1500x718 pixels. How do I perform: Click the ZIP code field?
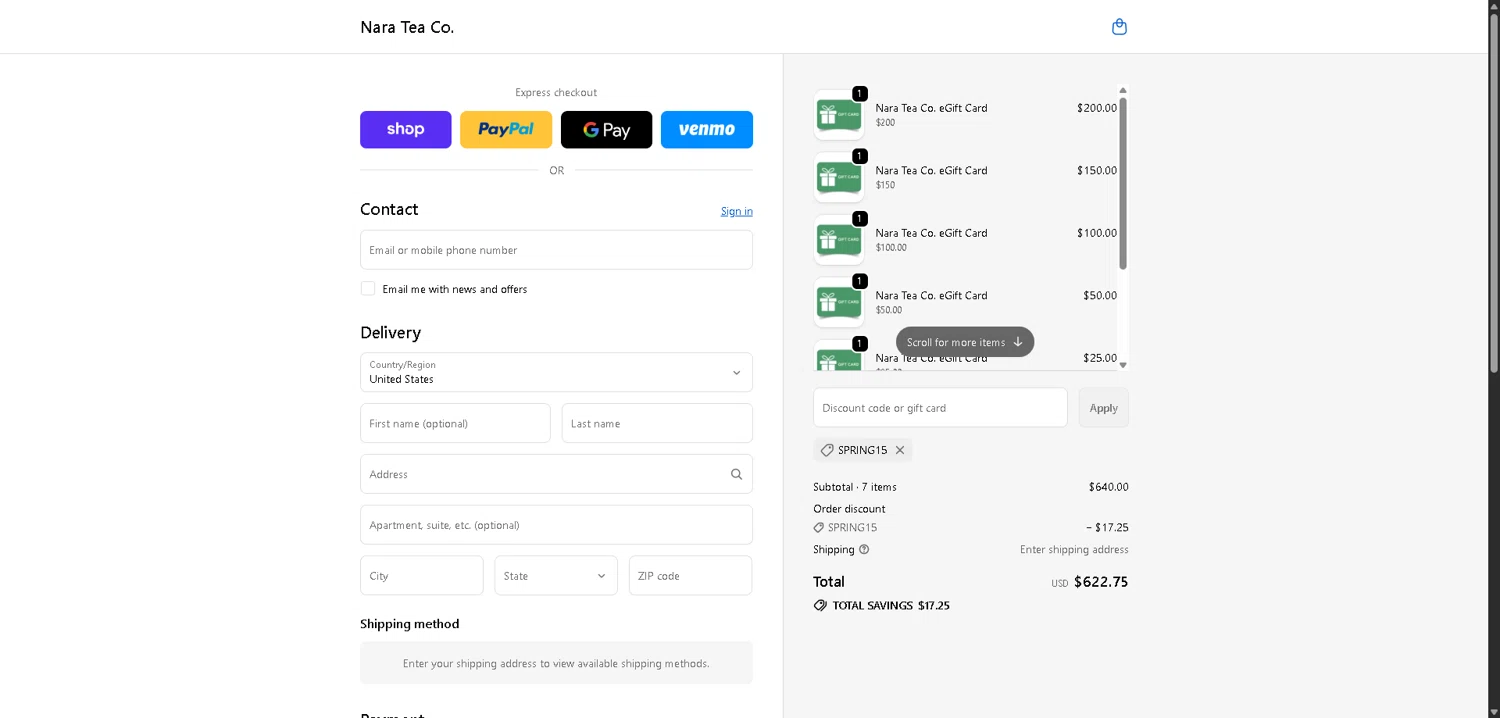coord(691,575)
